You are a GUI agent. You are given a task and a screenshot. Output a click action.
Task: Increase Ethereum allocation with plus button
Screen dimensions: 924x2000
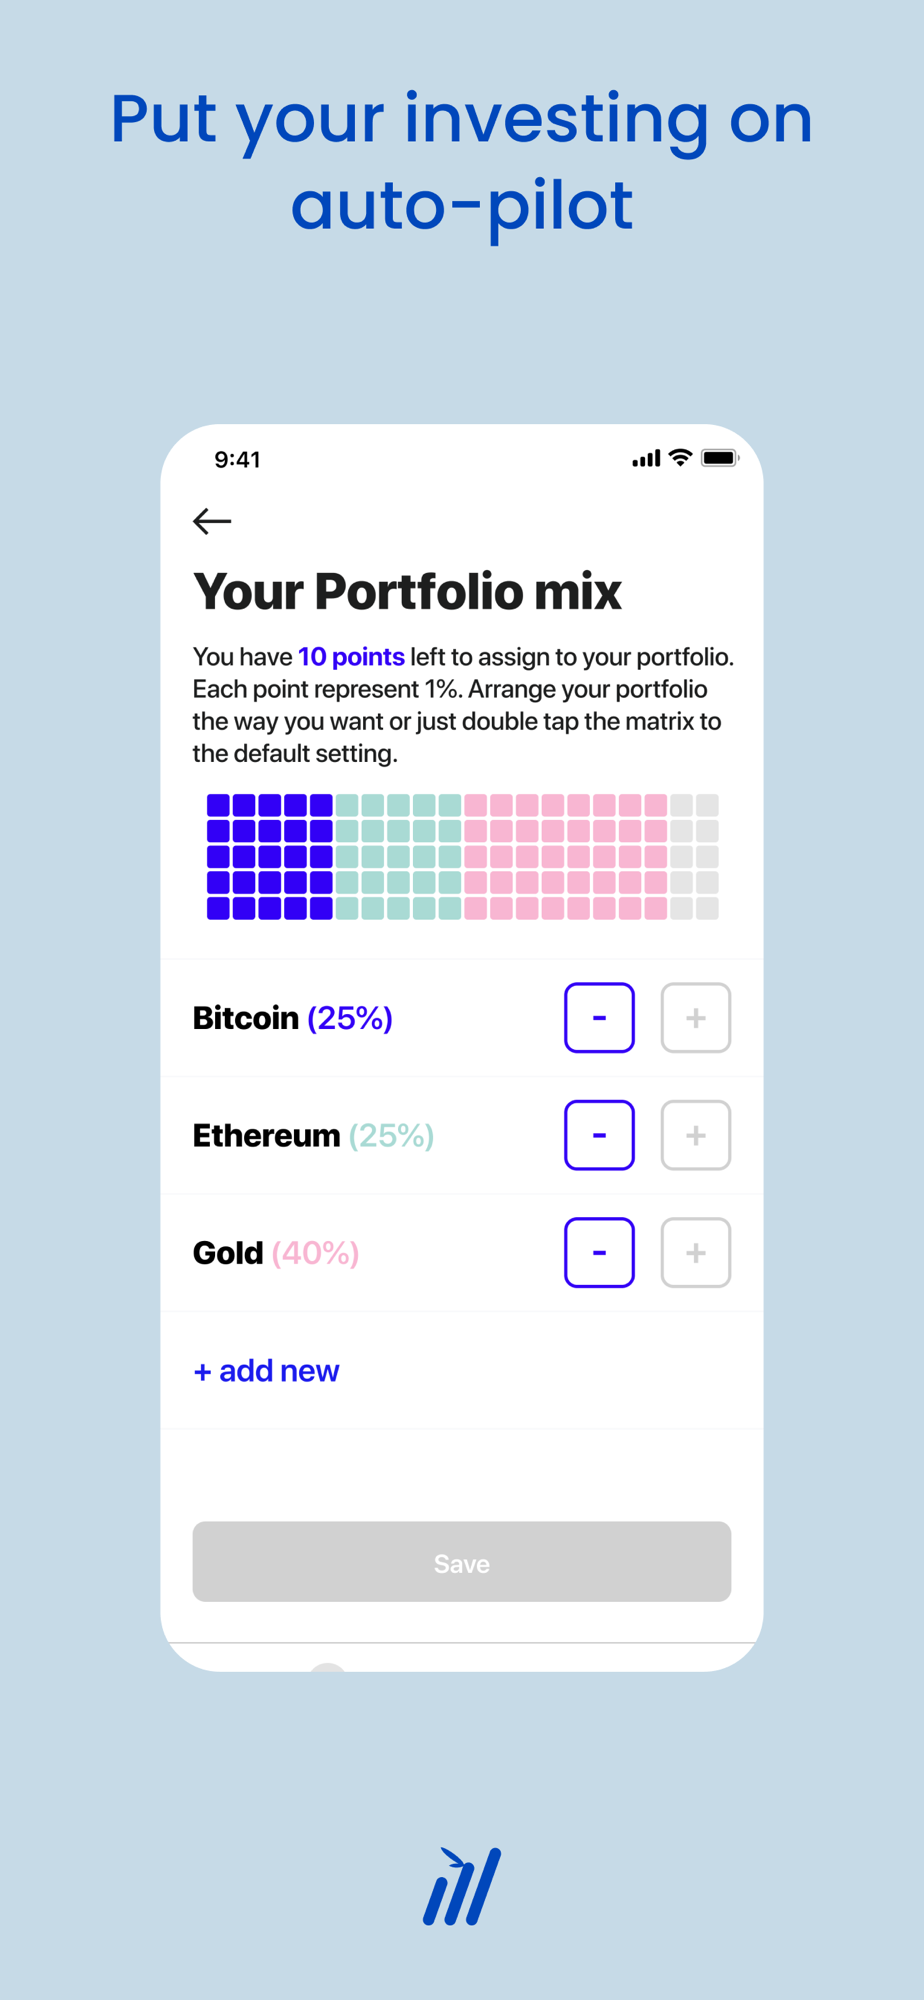[696, 1135]
